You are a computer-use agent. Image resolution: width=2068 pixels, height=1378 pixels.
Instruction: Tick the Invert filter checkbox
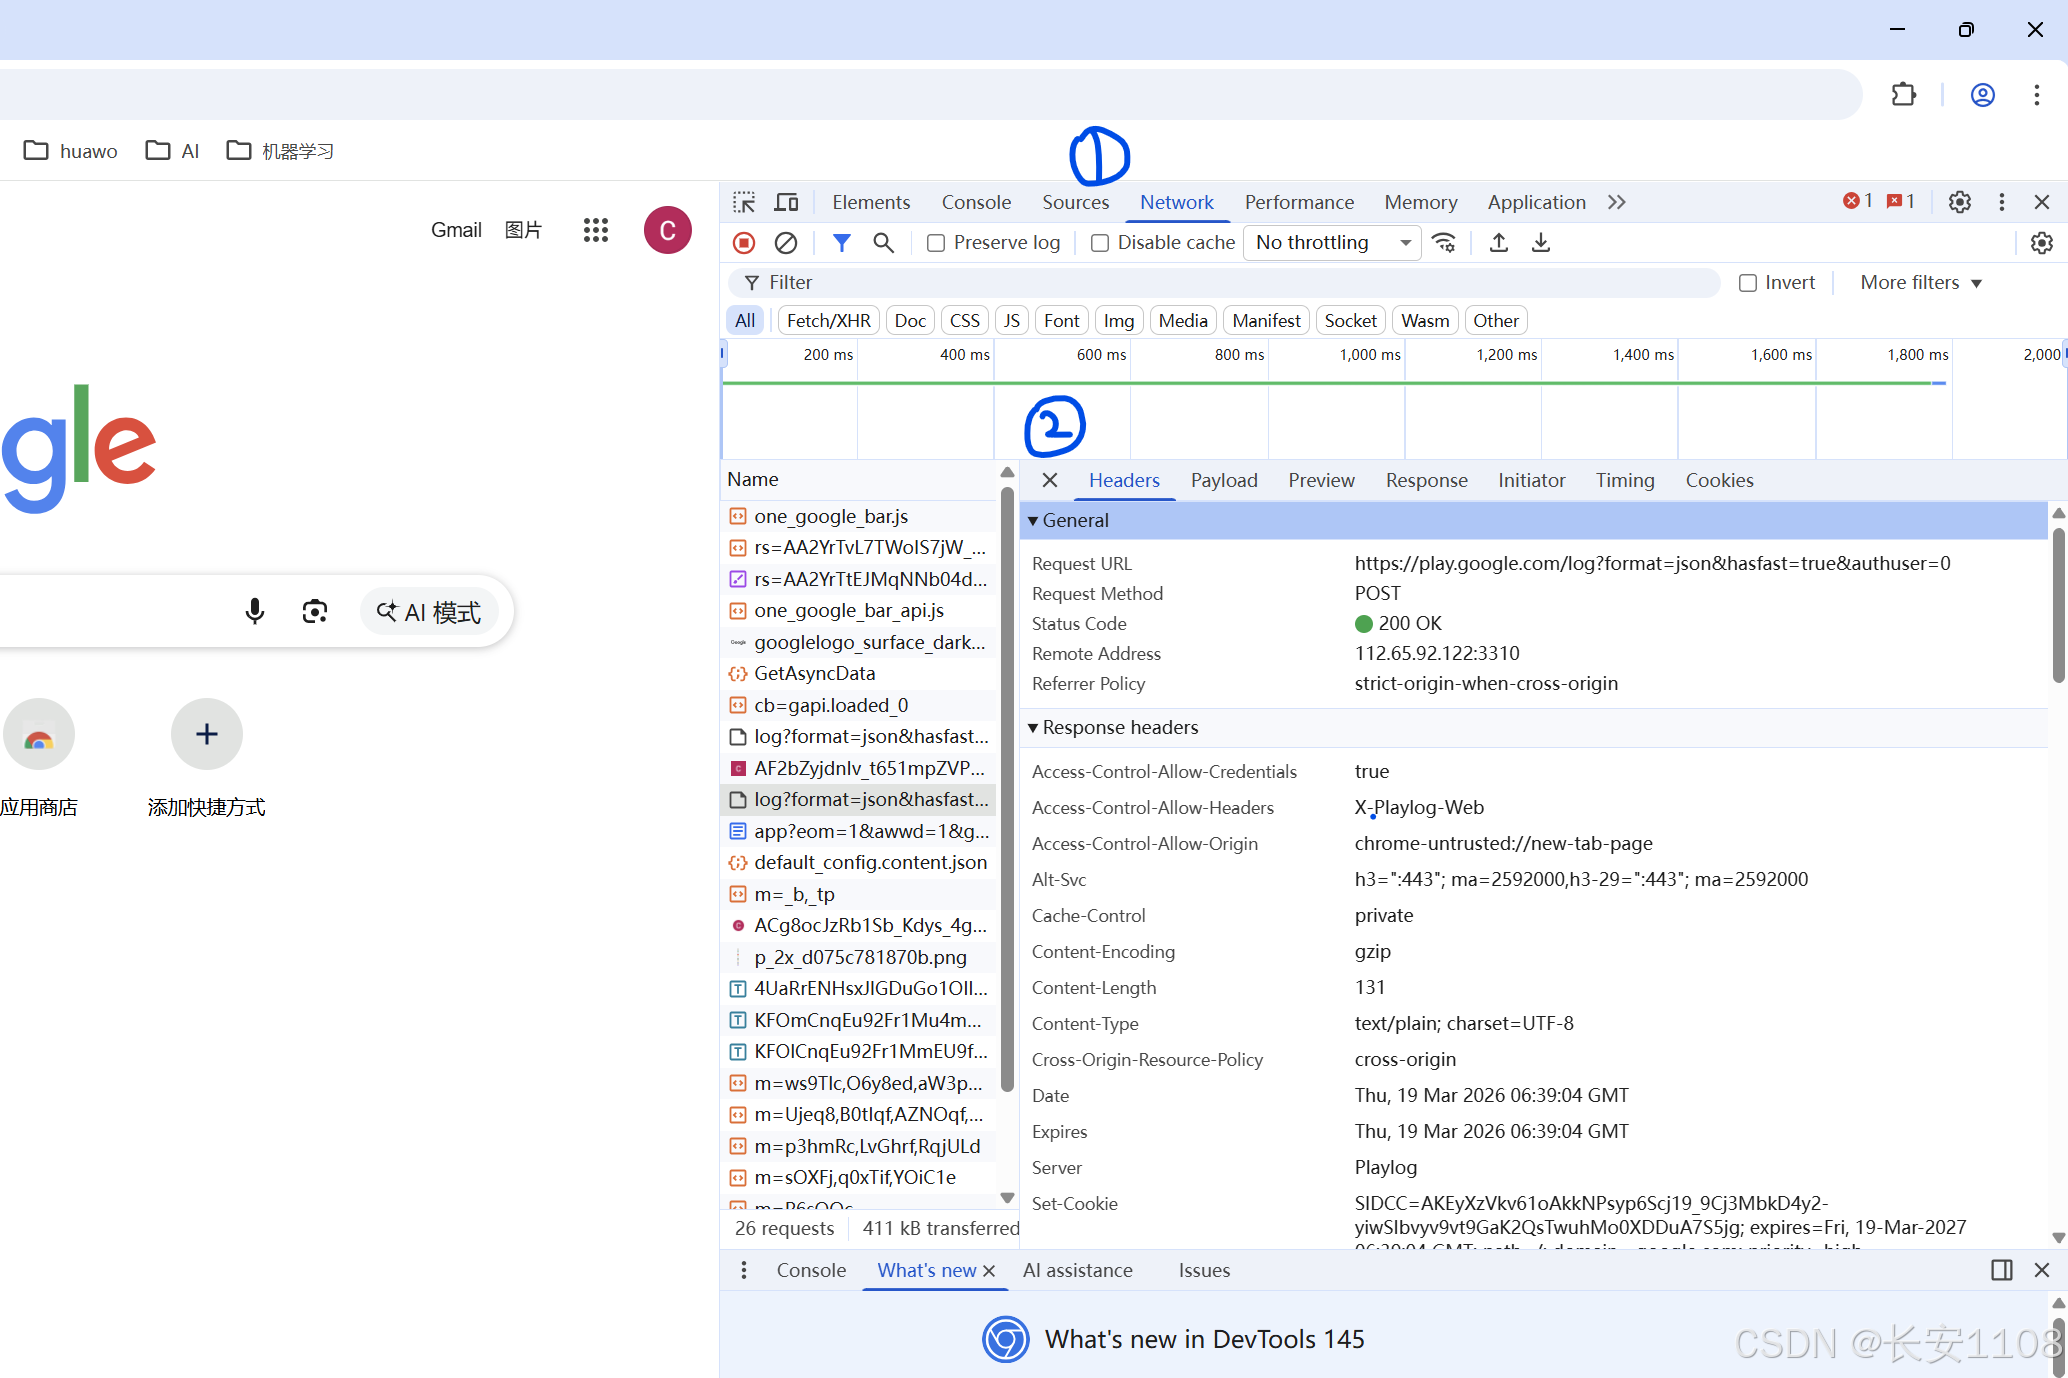(x=1748, y=283)
